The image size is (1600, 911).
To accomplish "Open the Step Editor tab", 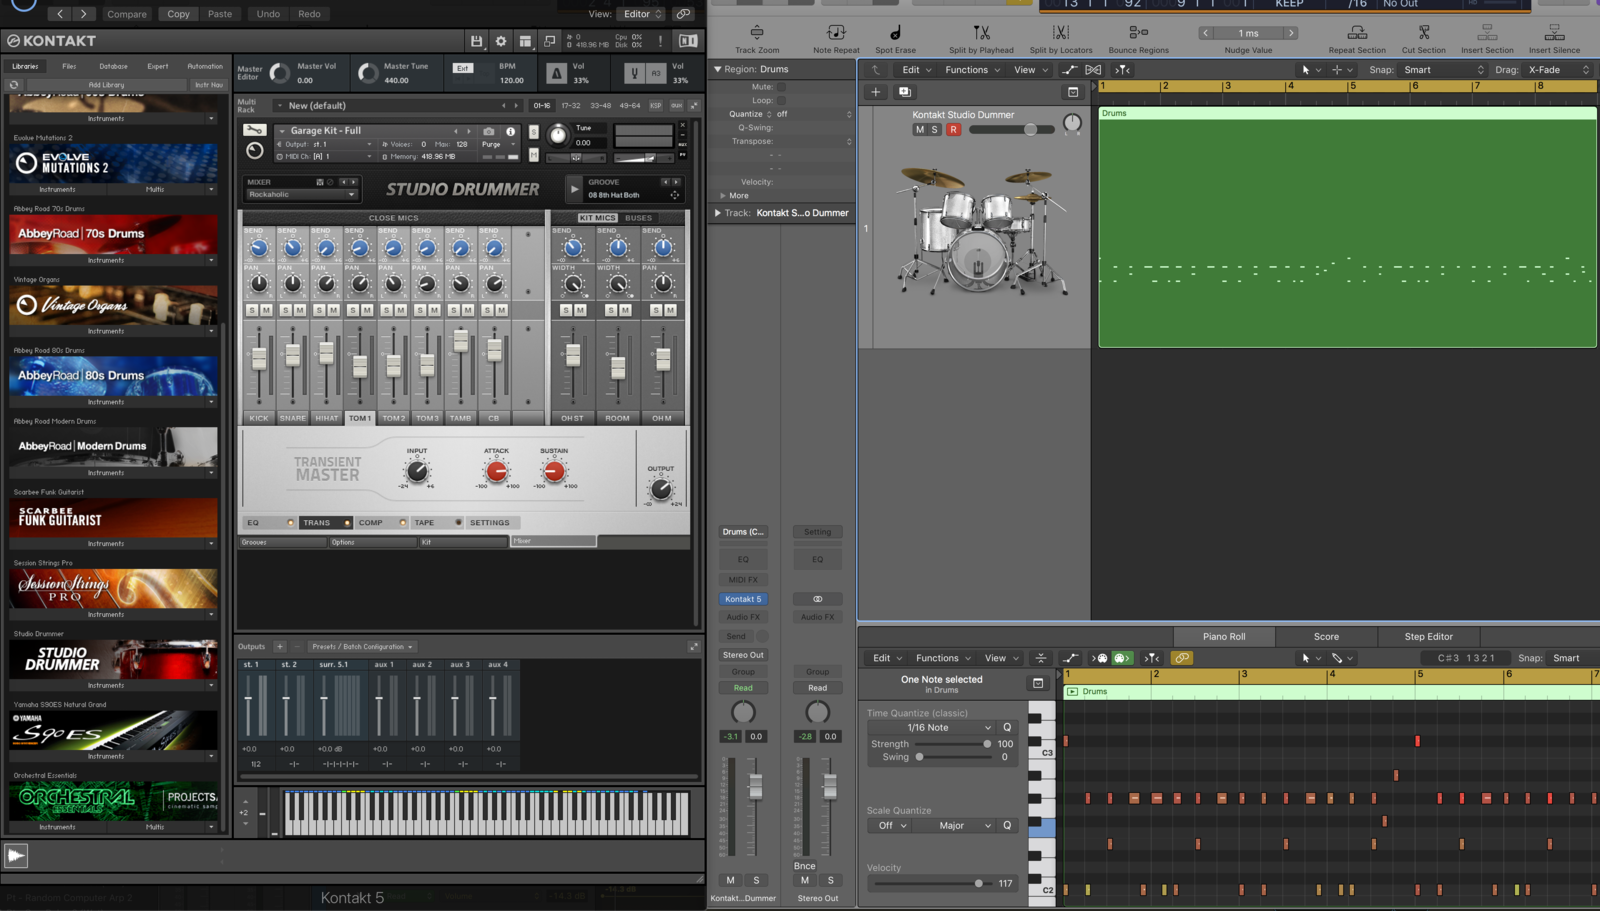I will click(1428, 636).
